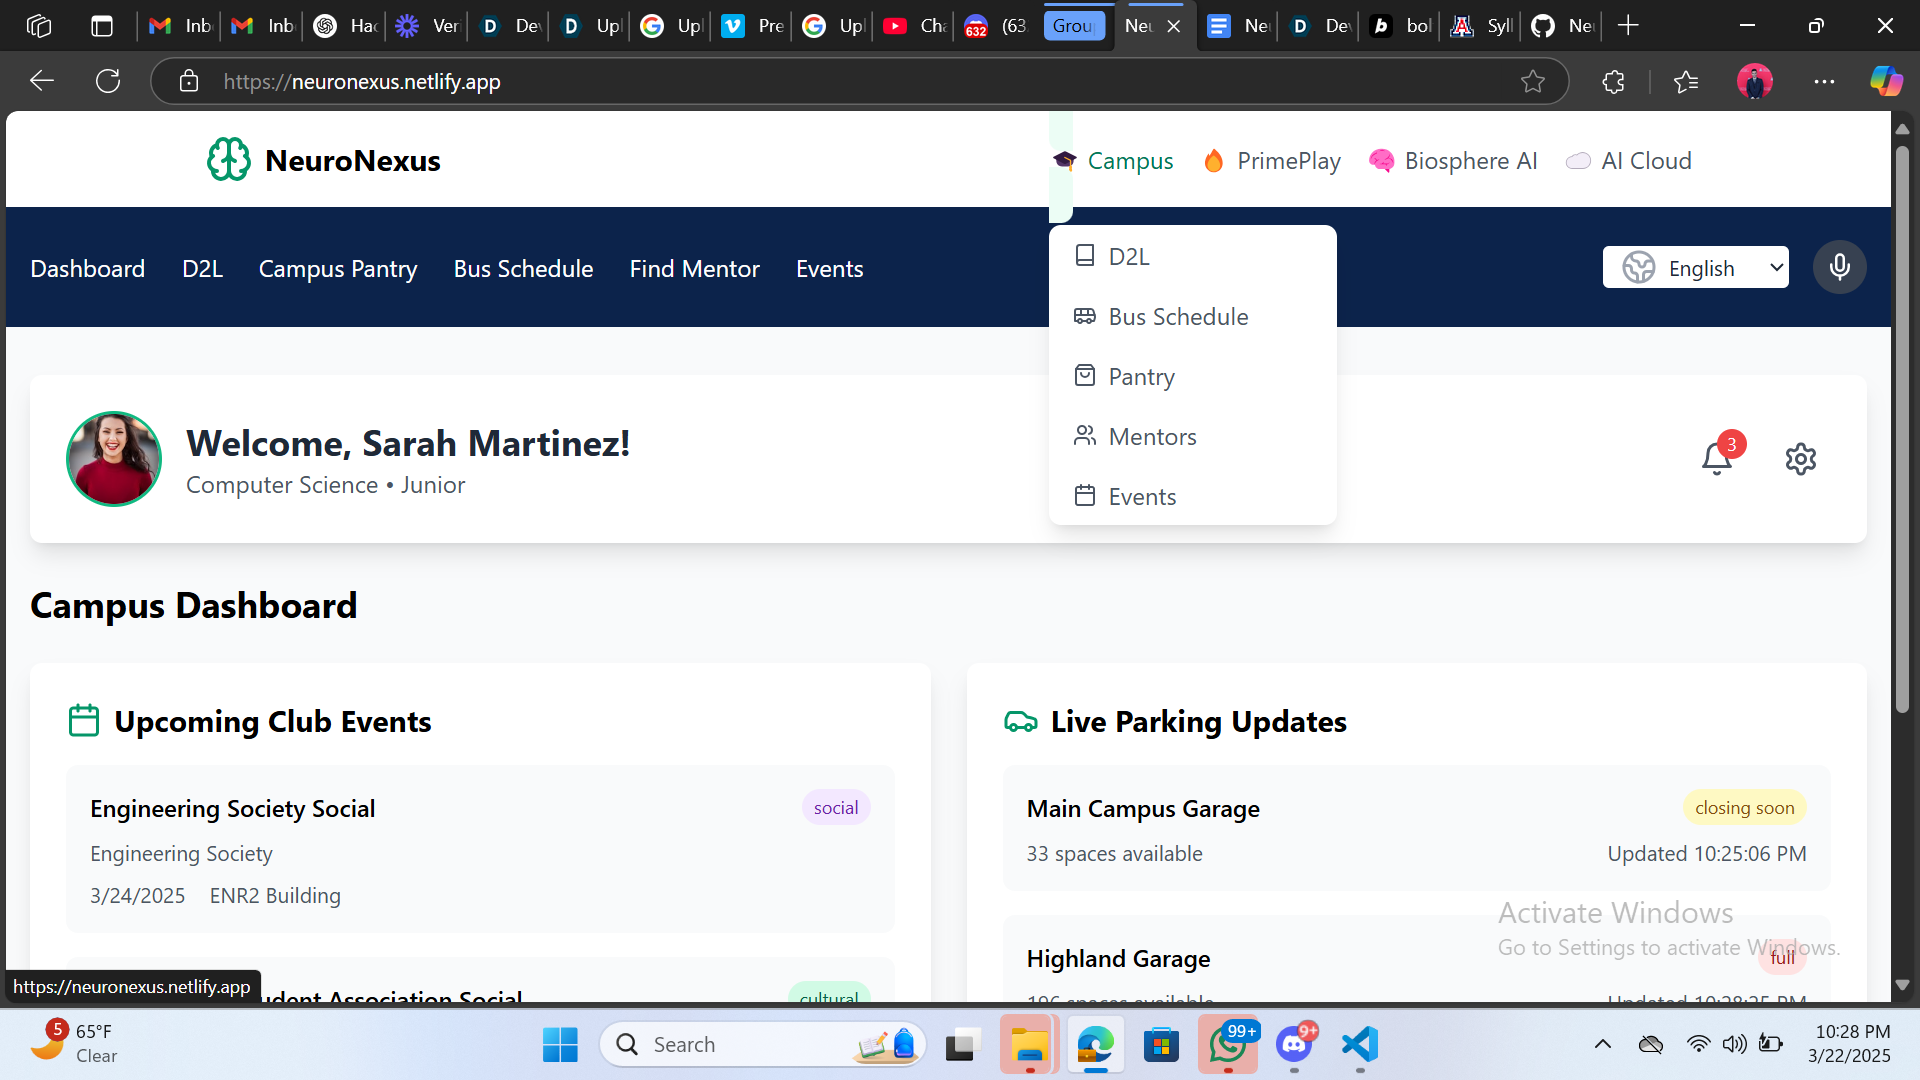Expand the English language dropdown

(x=1696, y=268)
